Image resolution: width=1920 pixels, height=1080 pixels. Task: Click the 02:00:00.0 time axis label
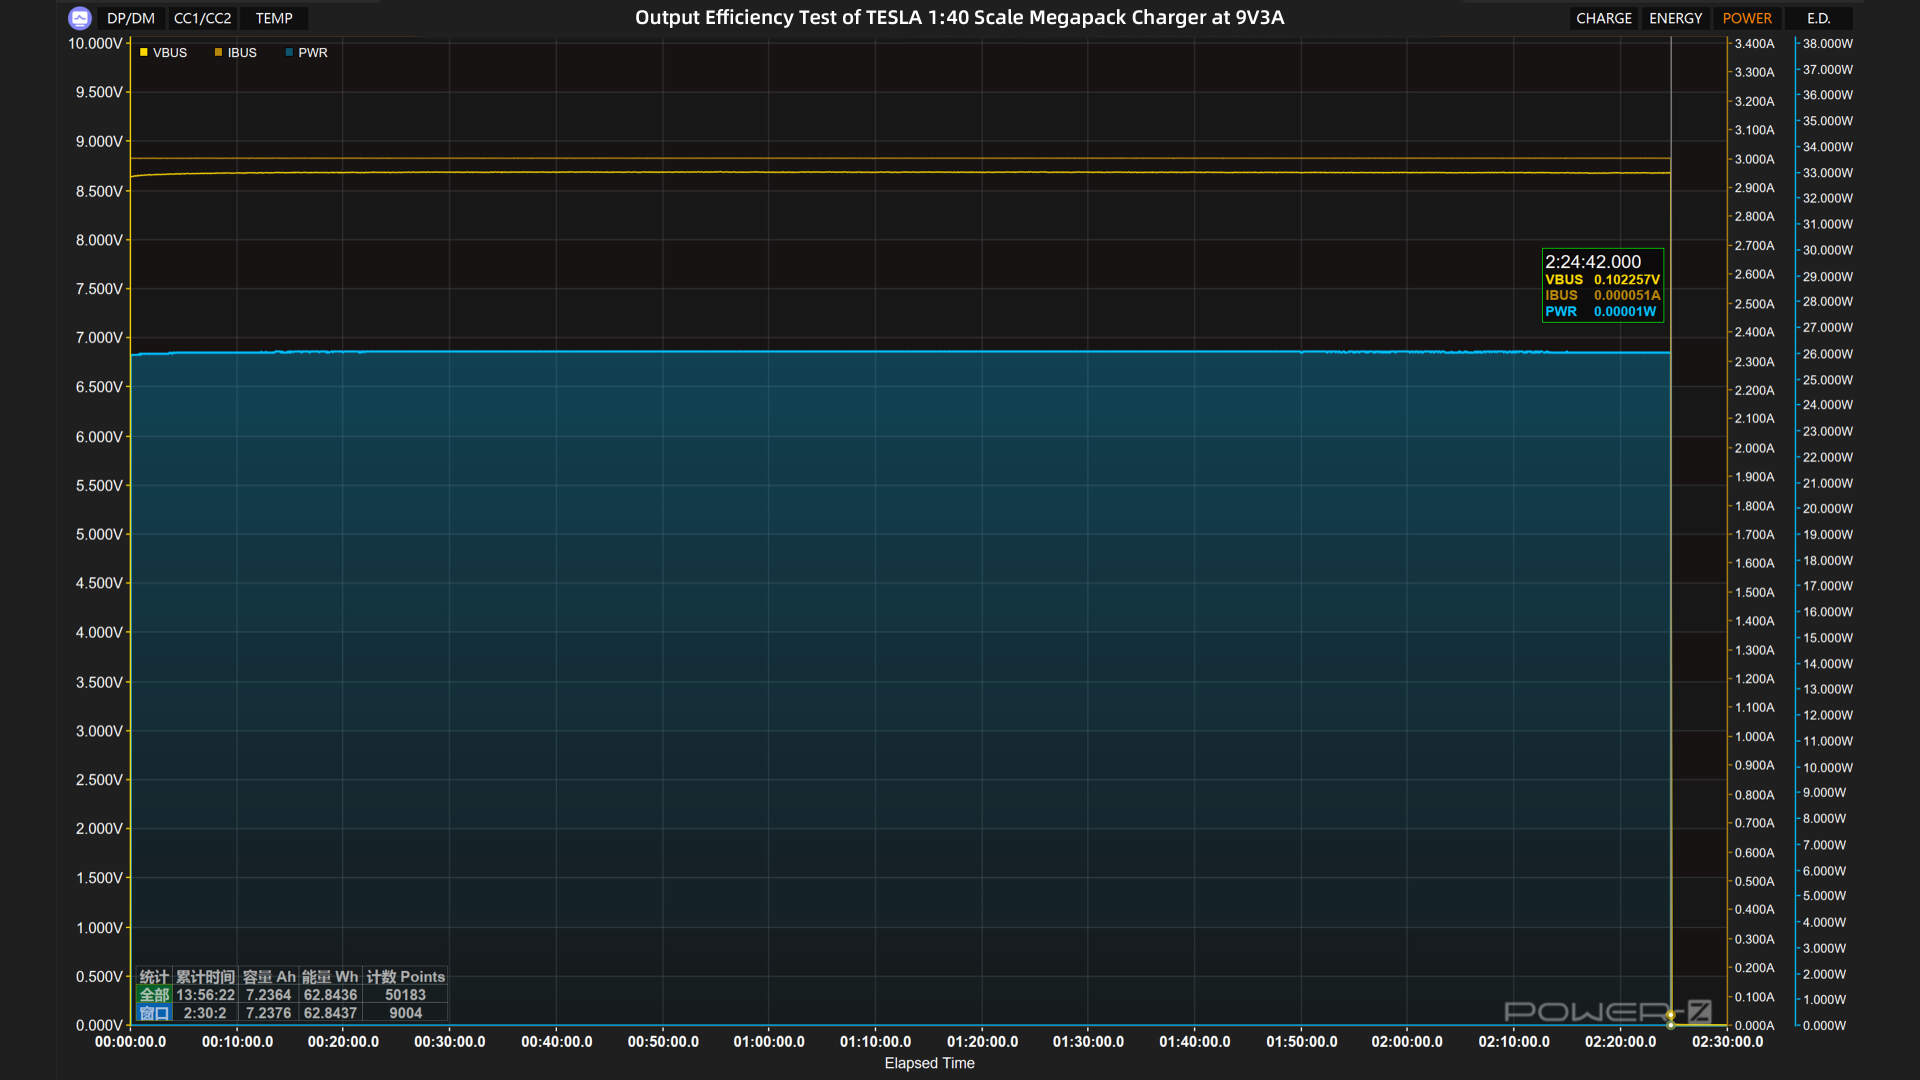1407,1042
